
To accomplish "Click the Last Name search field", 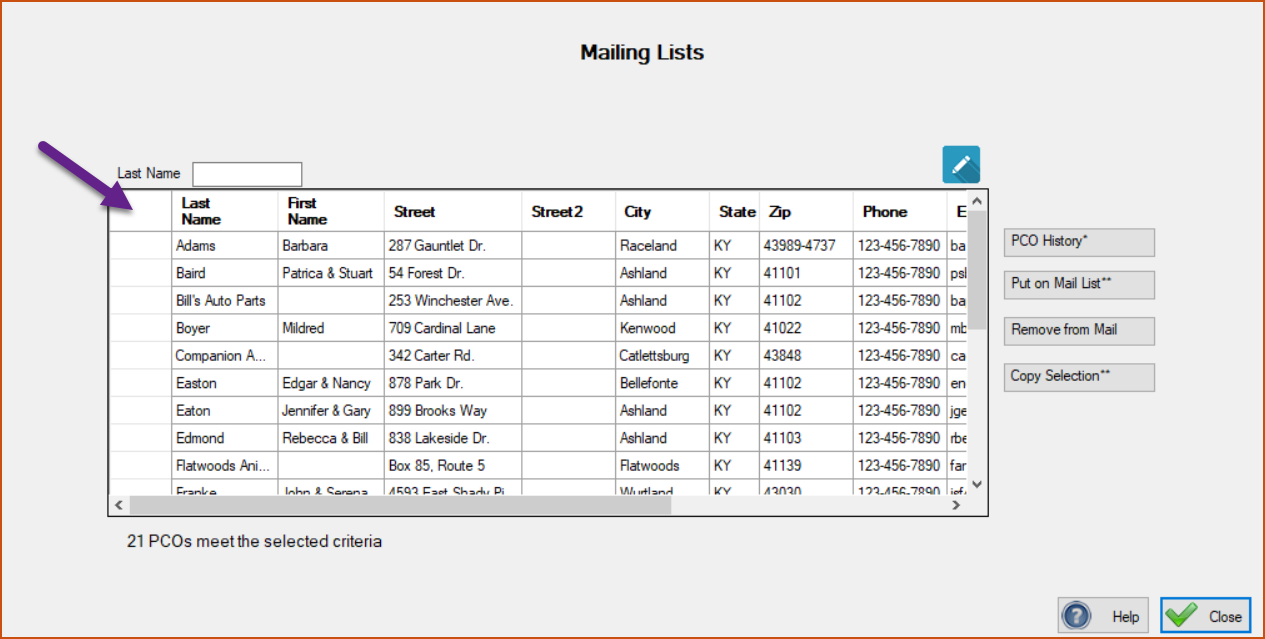I will pyautogui.click(x=247, y=174).
